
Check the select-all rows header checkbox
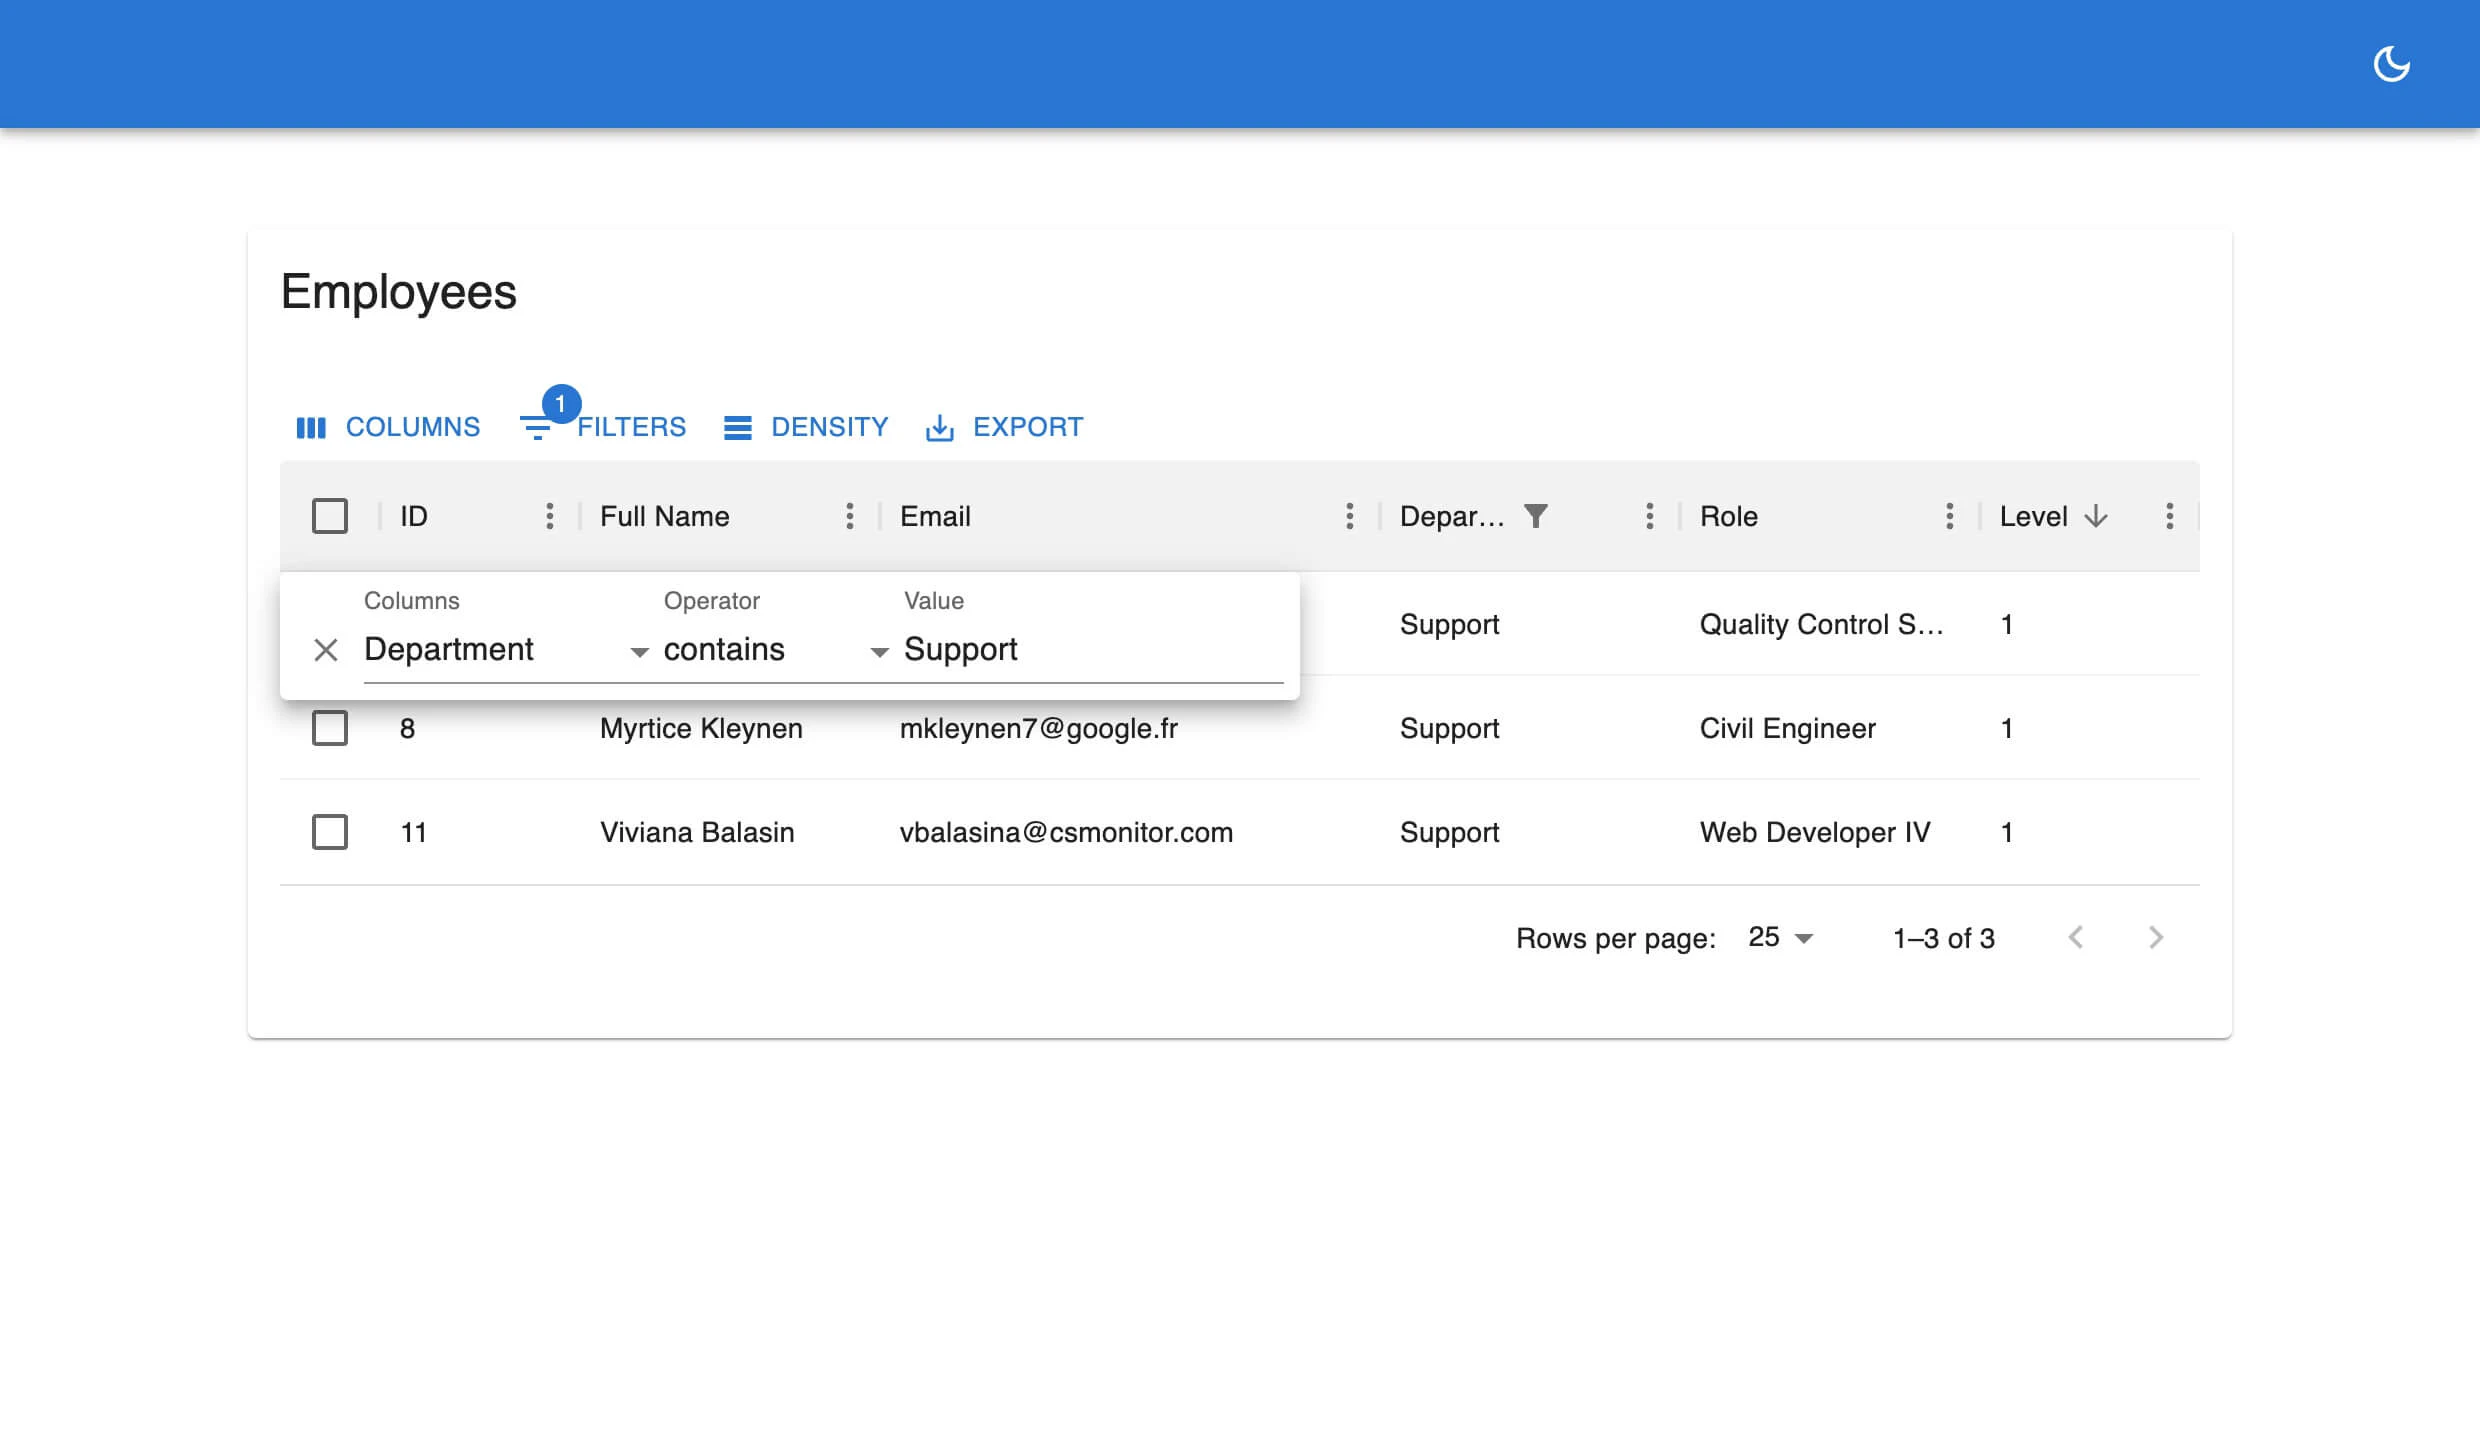click(330, 516)
